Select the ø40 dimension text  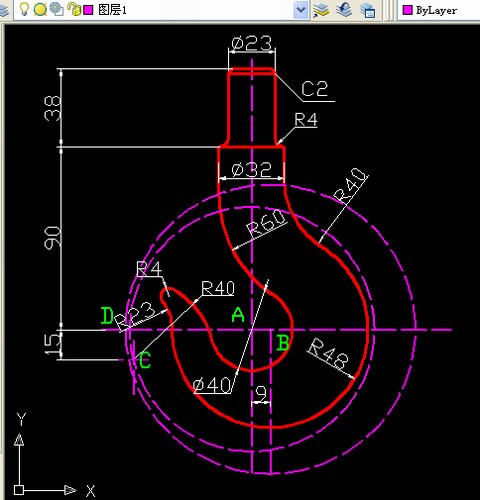212,385
